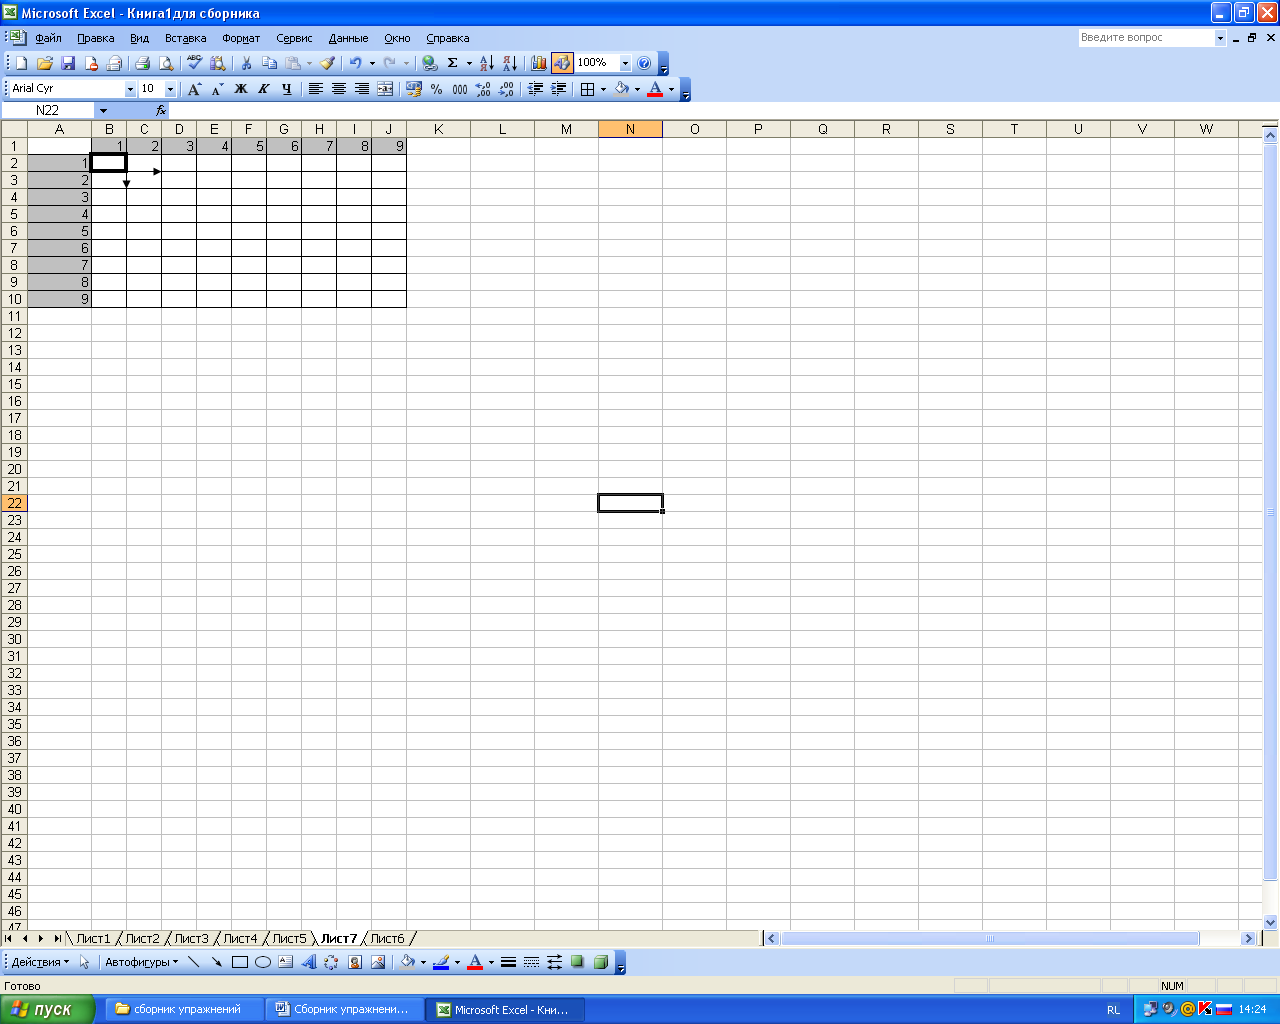Open the font size dropdown showing 10

[x=170, y=89]
